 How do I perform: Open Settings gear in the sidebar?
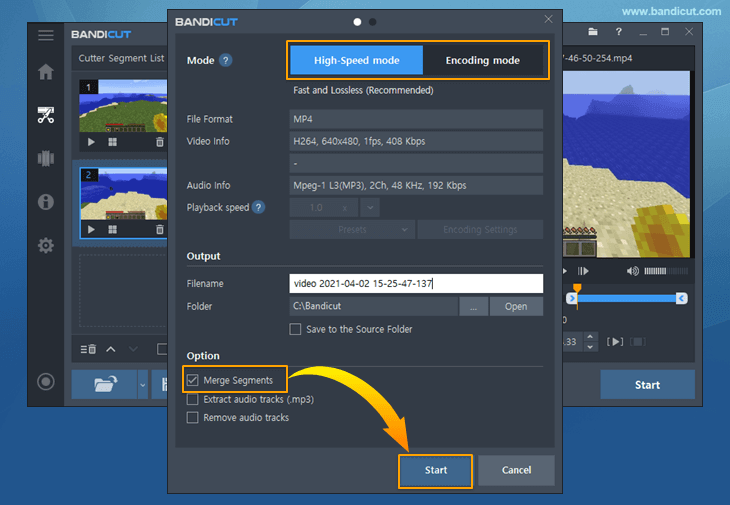46,245
